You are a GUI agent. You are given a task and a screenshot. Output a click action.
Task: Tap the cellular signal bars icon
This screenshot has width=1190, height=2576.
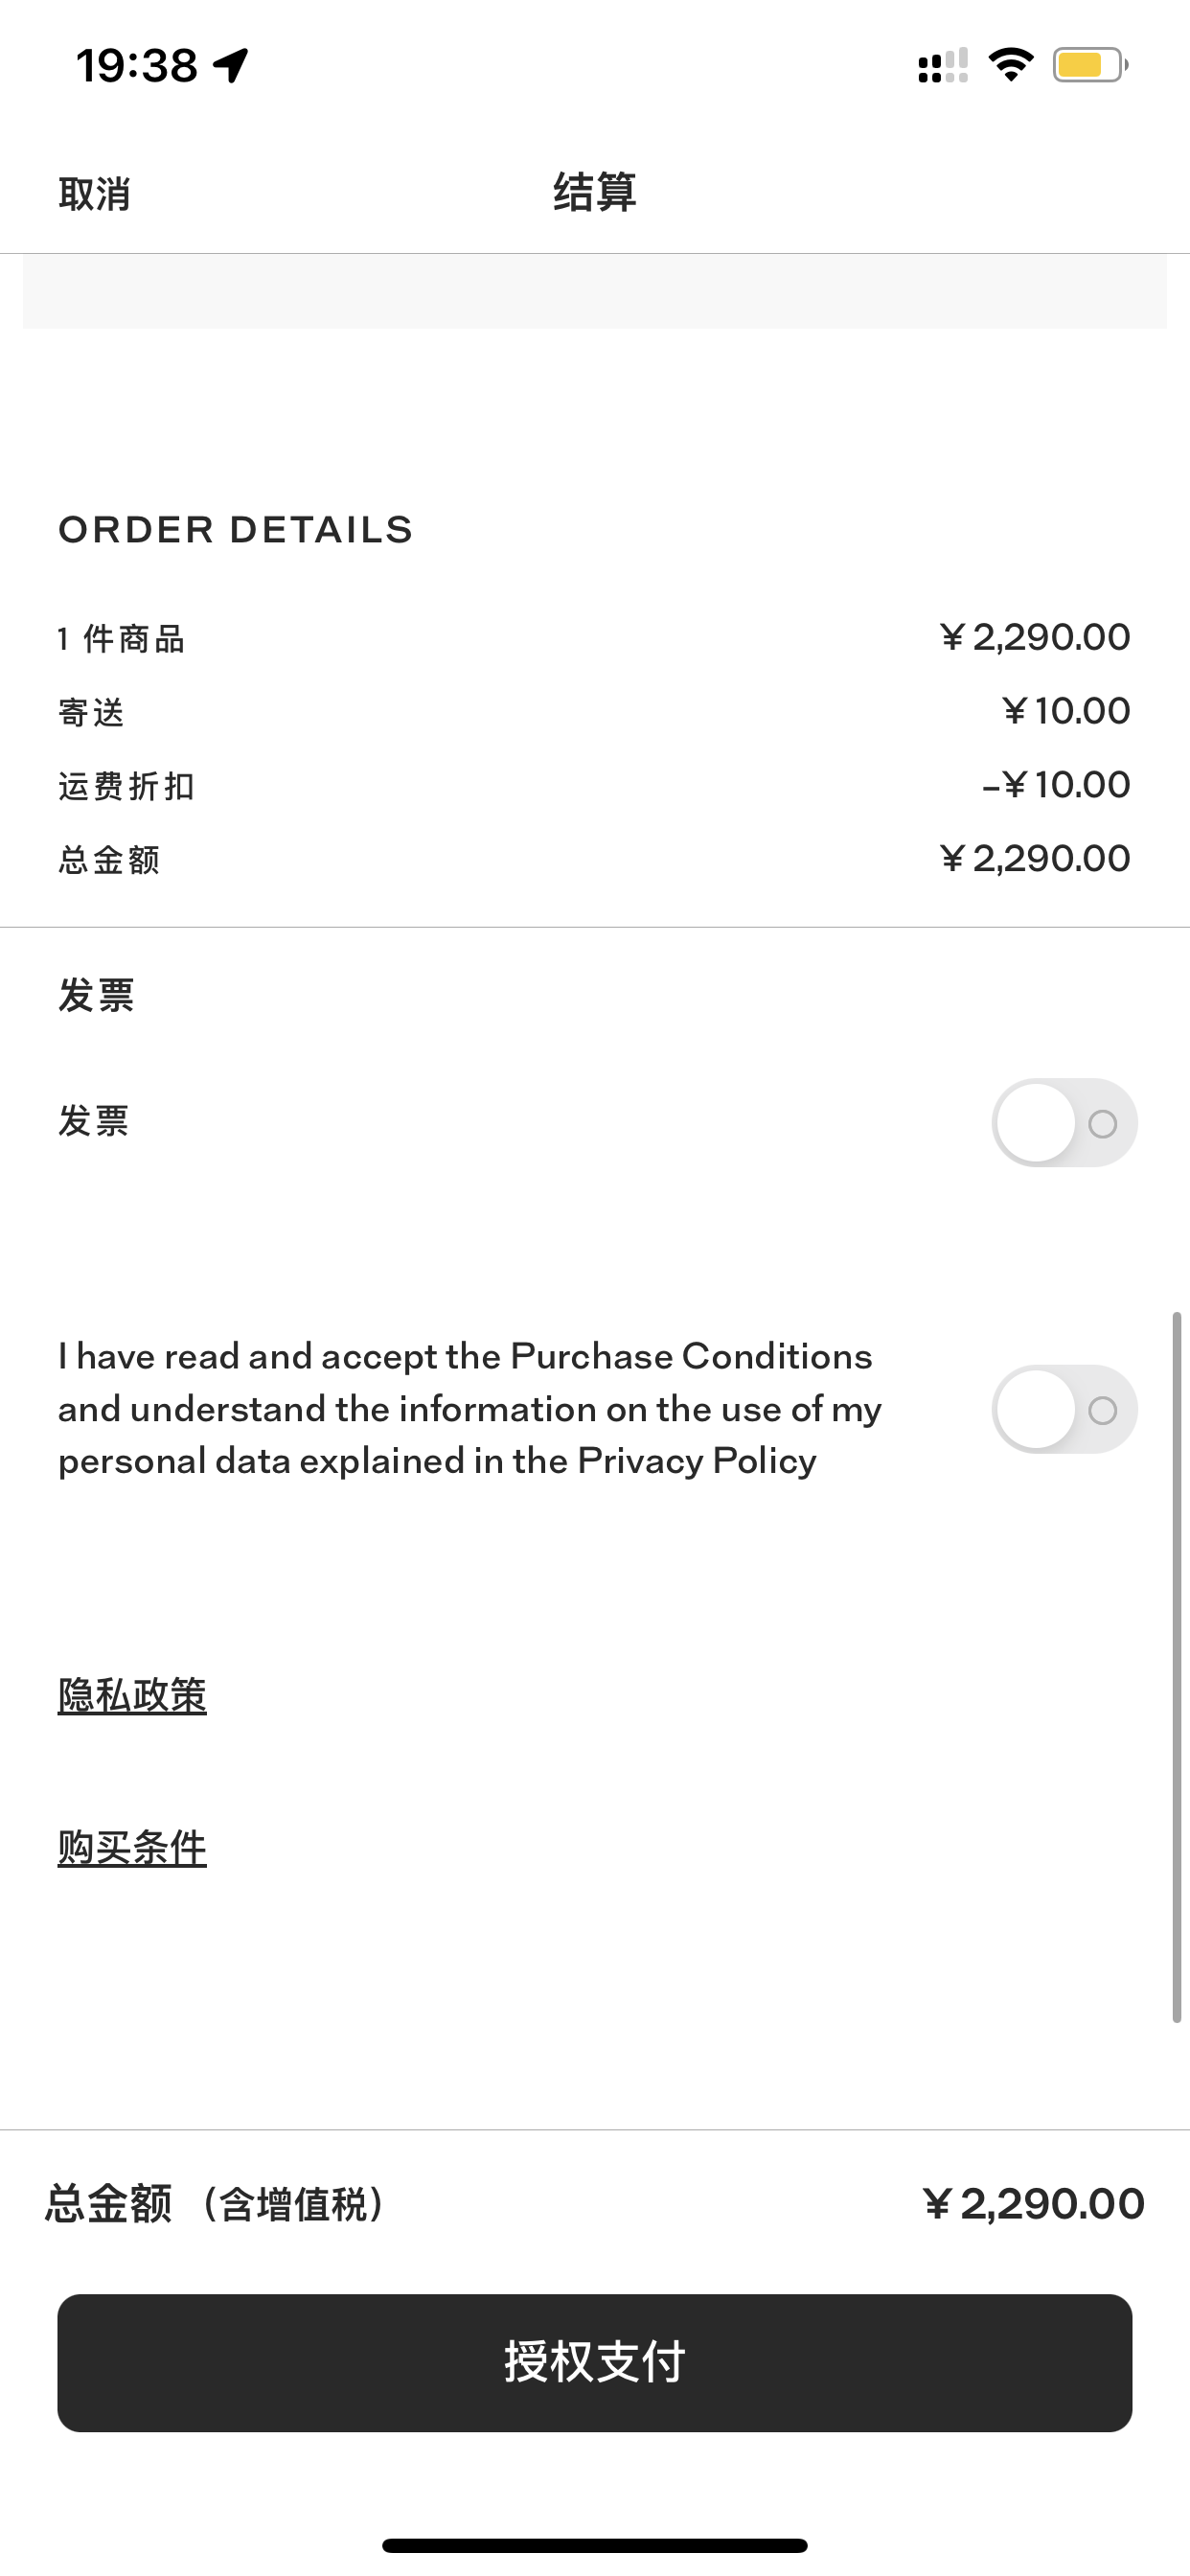(x=942, y=66)
